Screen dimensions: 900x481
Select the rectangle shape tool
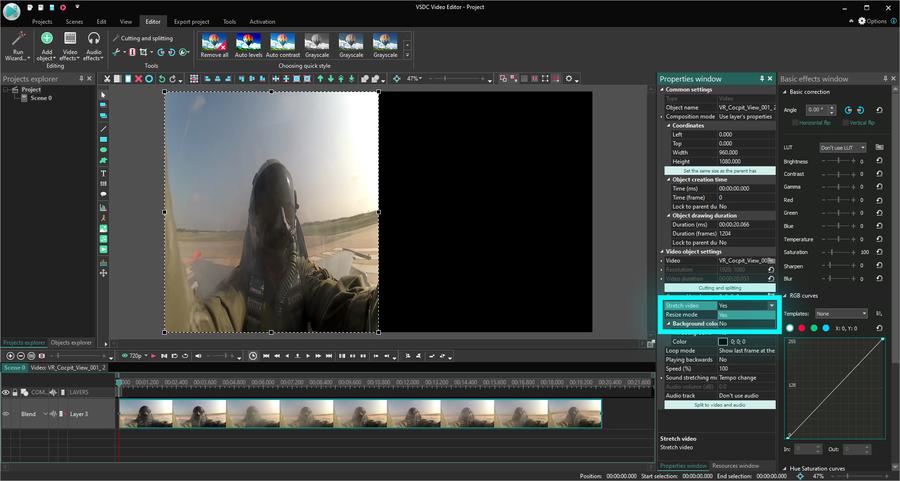pyautogui.click(x=103, y=139)
